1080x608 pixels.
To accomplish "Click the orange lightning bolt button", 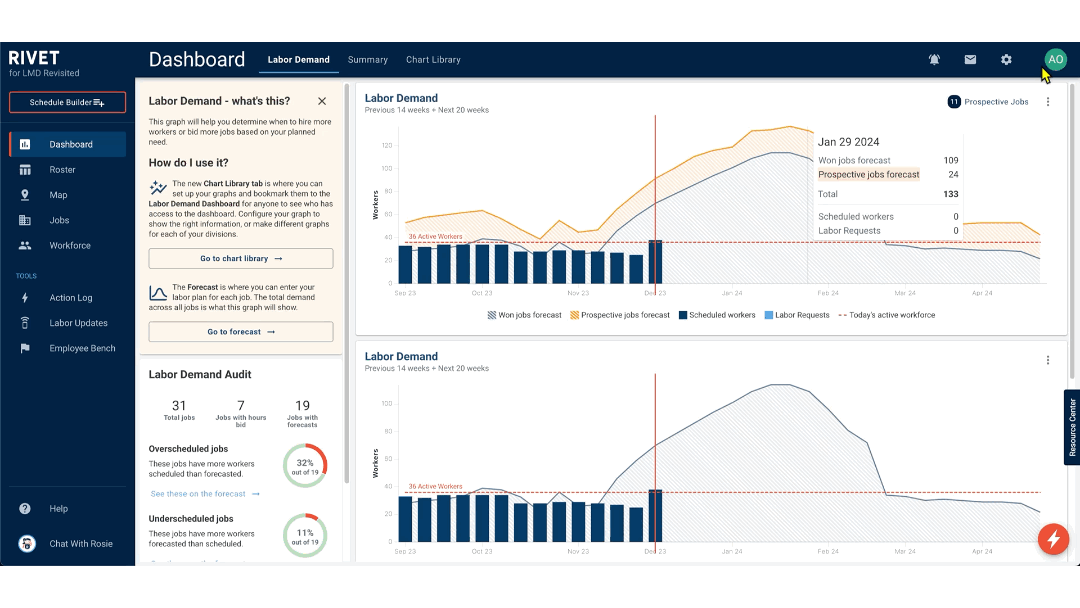I will [1051, 540].
